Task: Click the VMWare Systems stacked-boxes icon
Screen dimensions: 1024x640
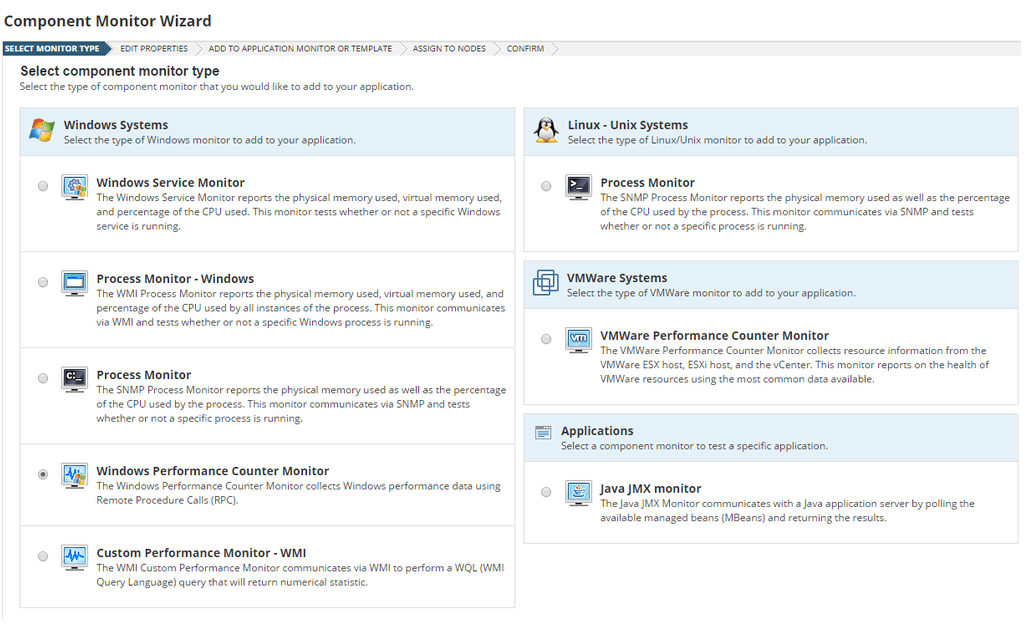Action: coord(545,284)
